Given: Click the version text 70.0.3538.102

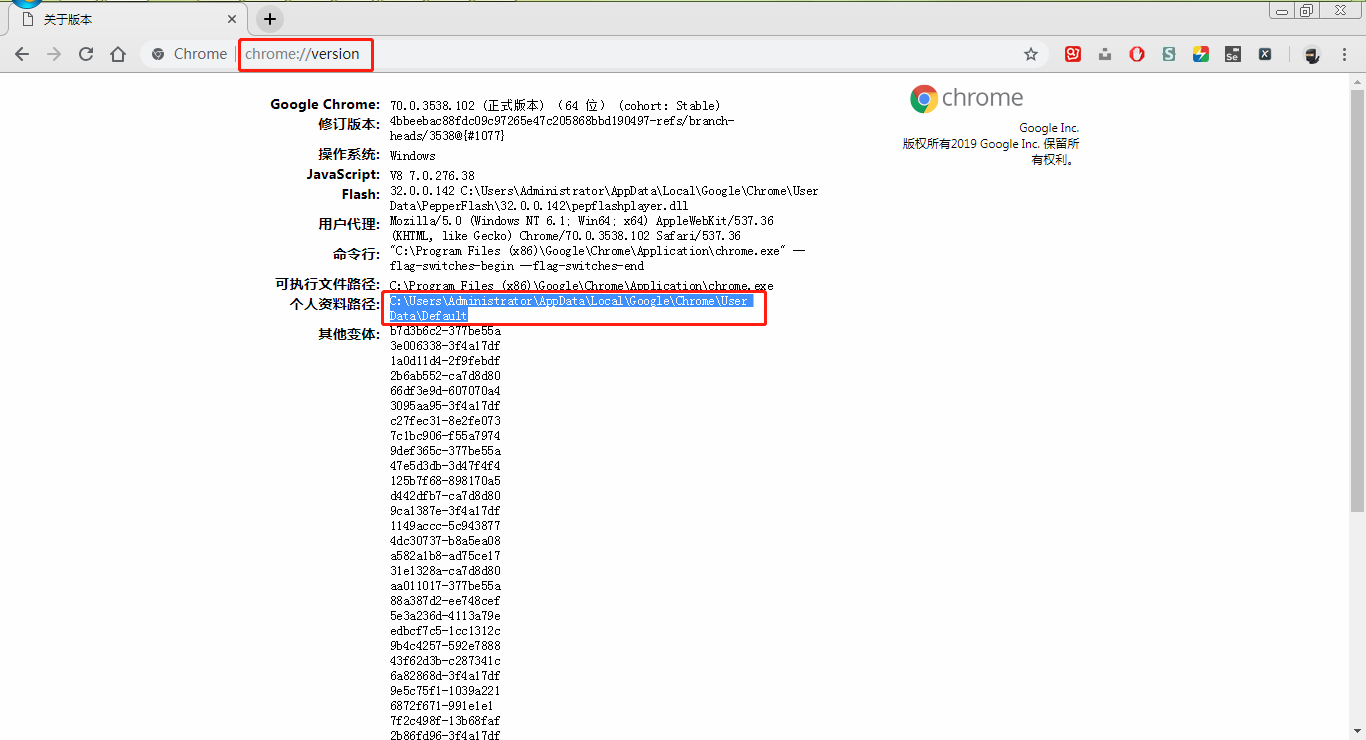Looking at the screenshot, I should [x=435, y=105].
